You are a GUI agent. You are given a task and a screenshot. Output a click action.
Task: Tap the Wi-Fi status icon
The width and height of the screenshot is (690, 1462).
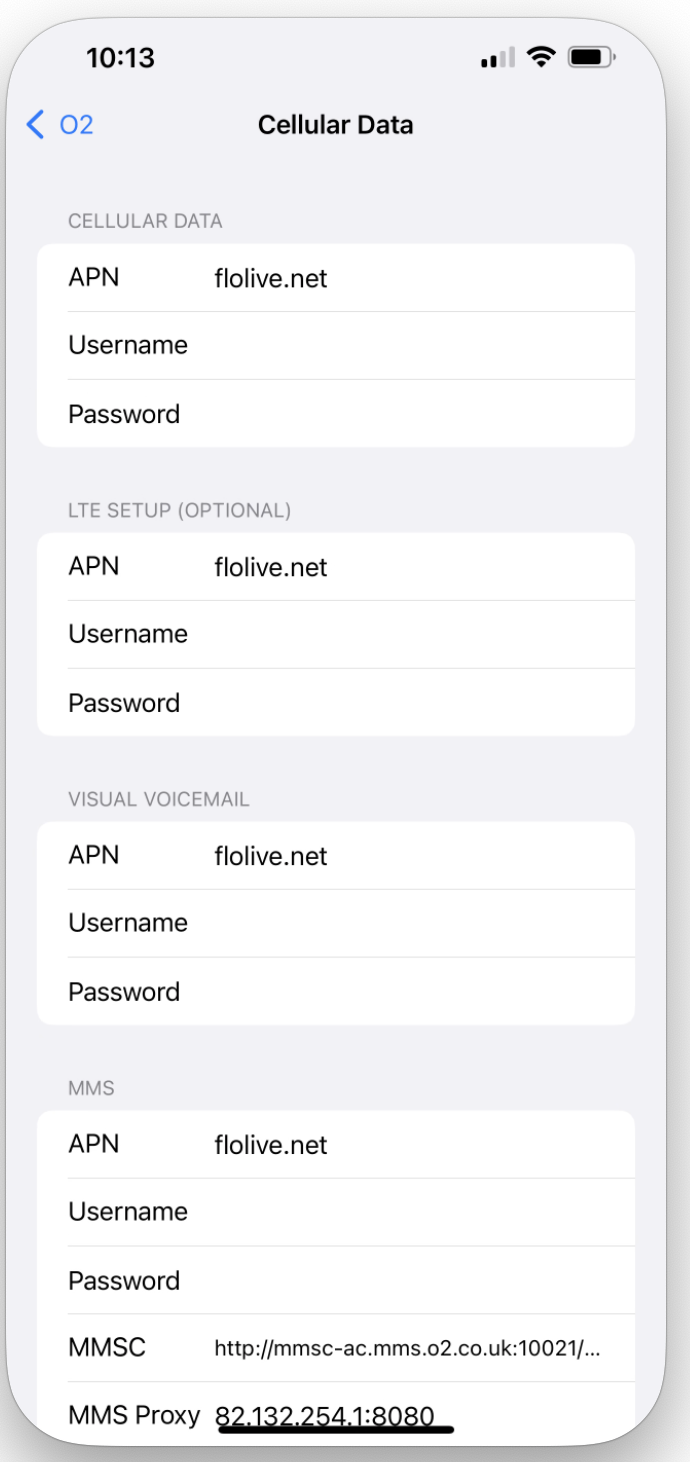click(543, 58)
